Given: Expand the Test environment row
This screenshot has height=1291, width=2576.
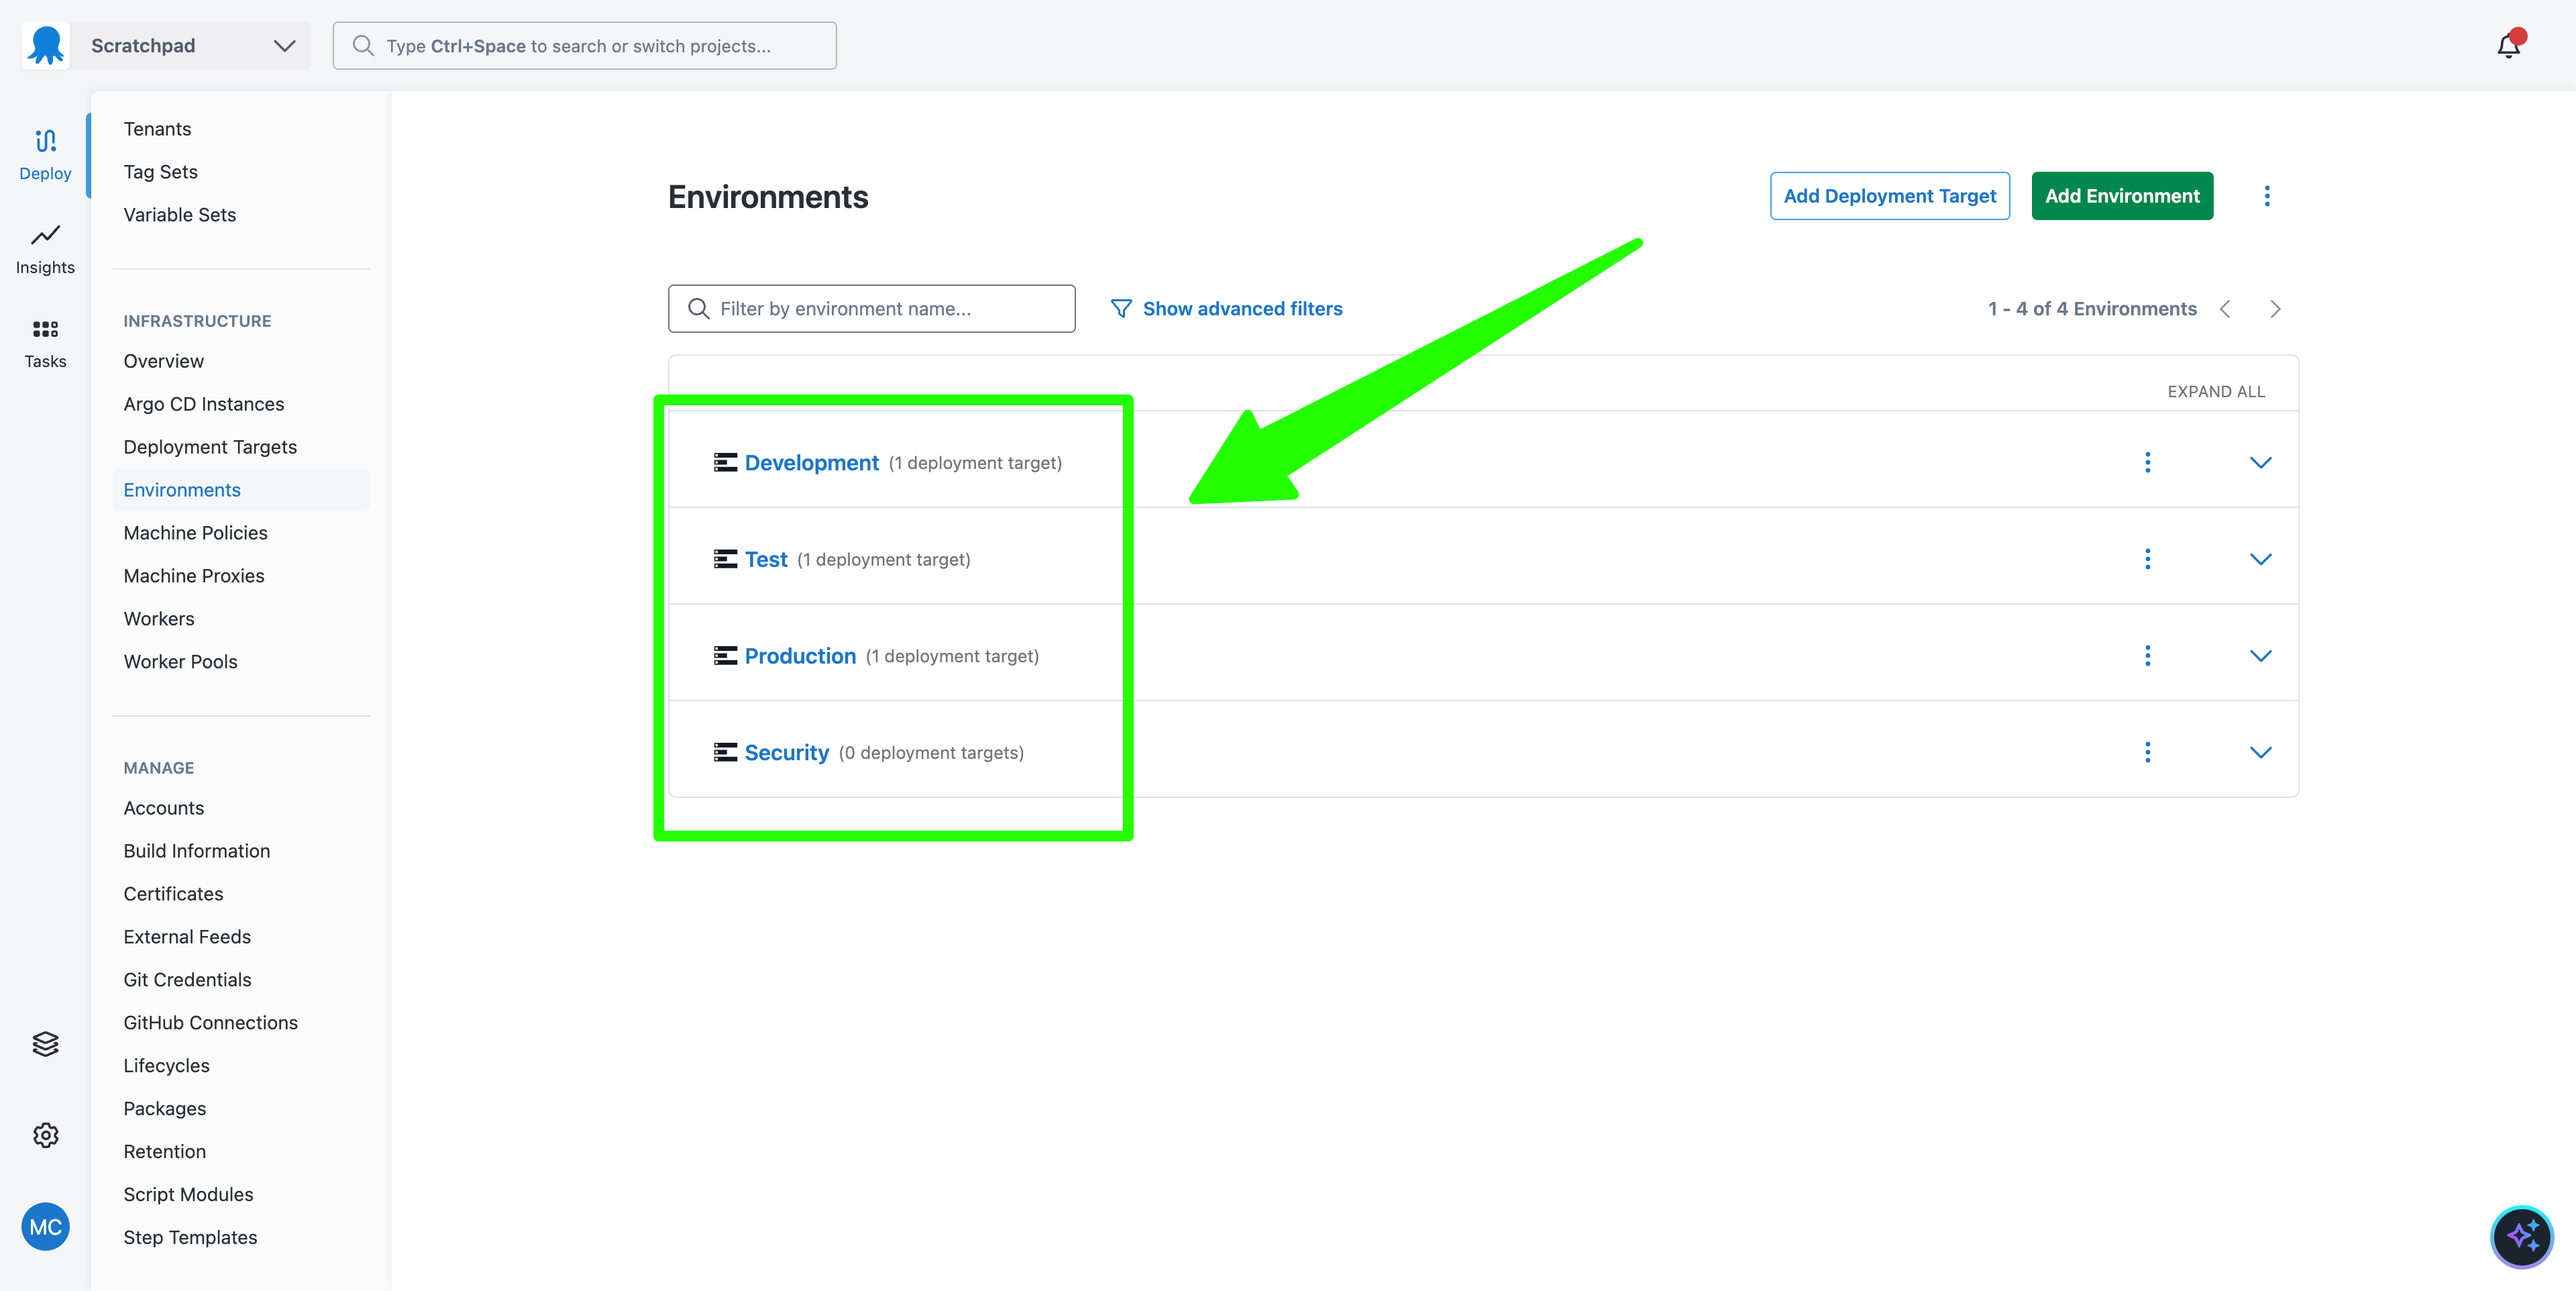Looking at the screenshot, I should 2260,559.
